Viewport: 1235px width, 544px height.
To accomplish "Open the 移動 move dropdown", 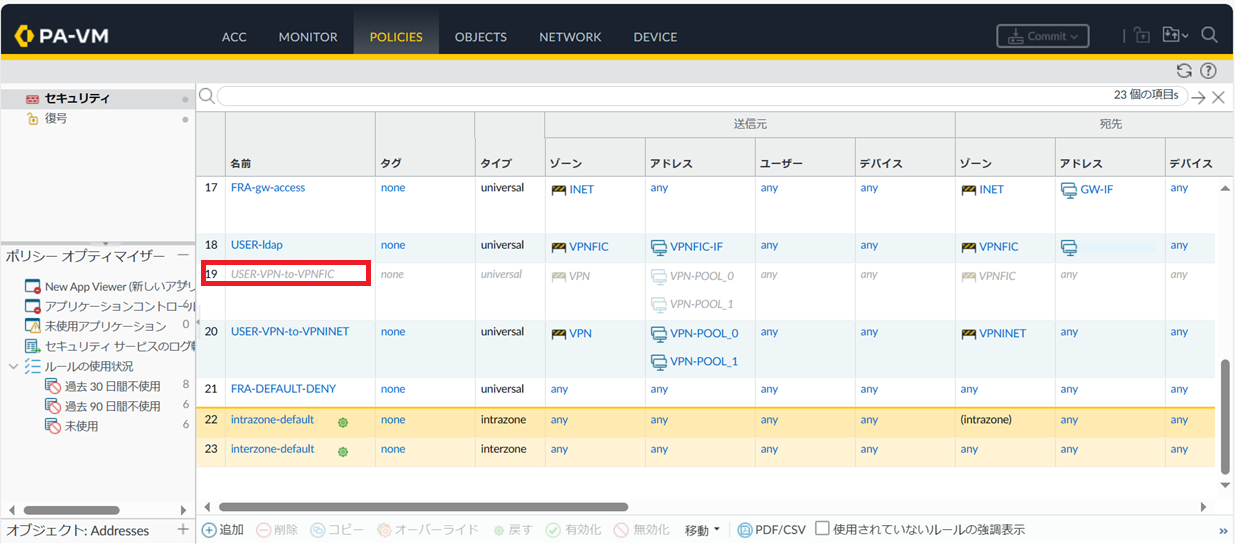I will pos(701,530).
